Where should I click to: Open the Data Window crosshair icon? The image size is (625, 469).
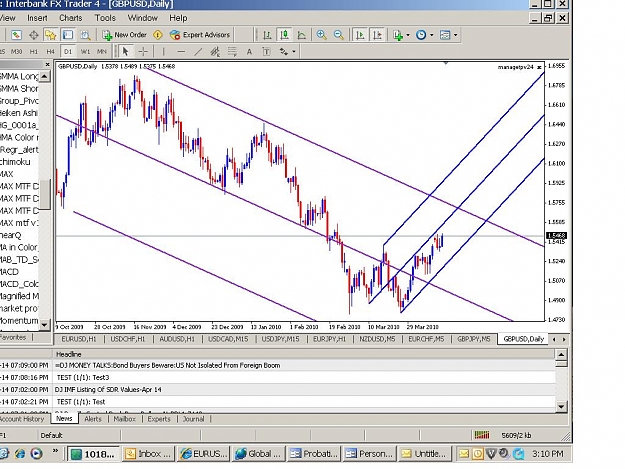click(x=33, y=35)
